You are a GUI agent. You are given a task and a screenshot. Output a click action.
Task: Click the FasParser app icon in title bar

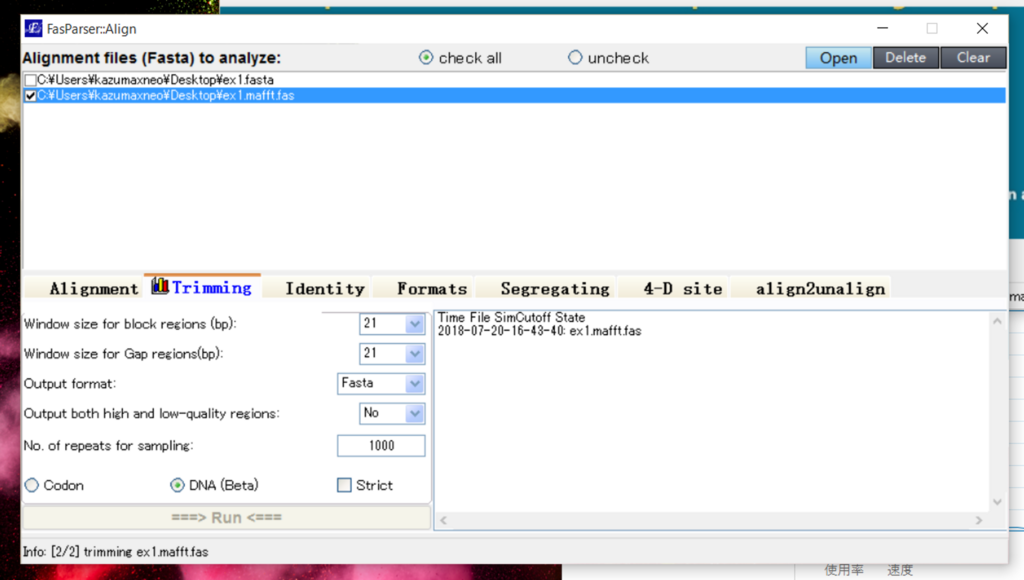point(33,29)
